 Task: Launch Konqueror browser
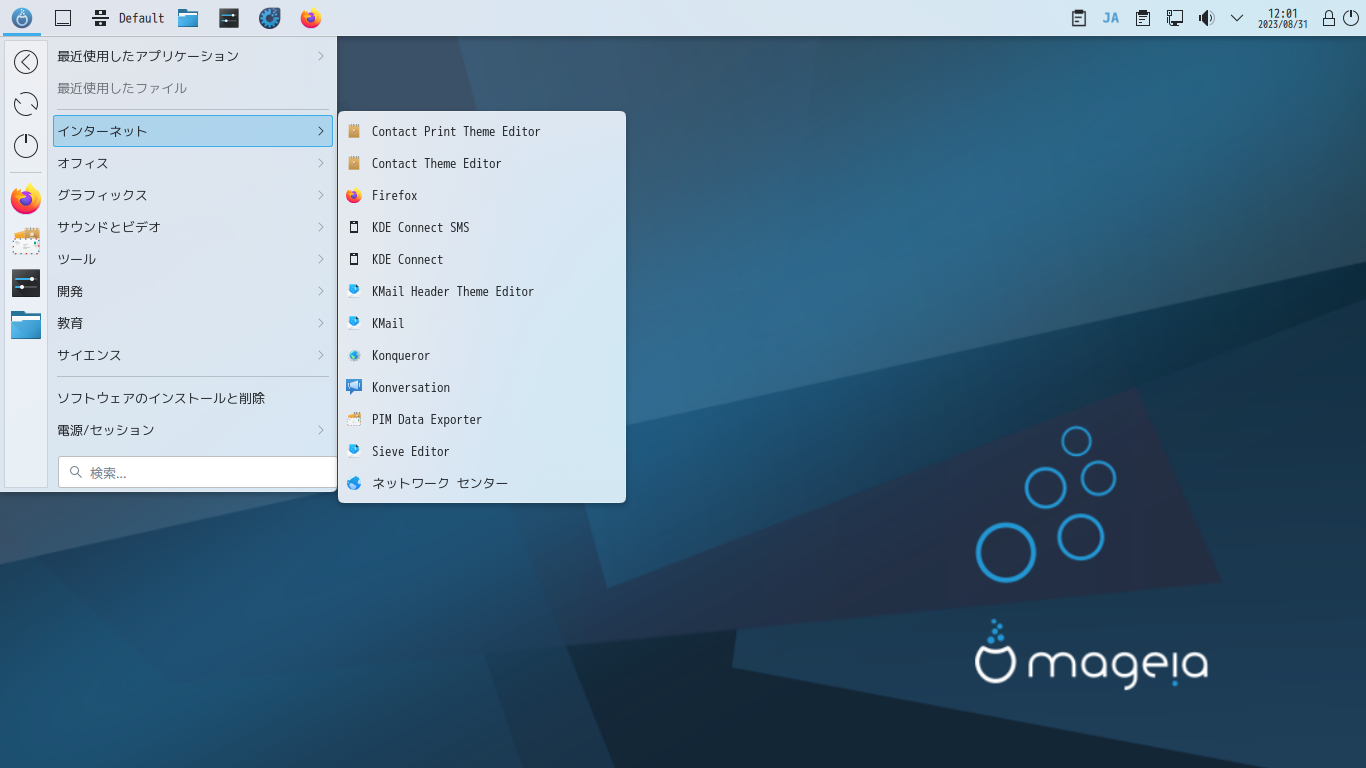coord(482,355)
